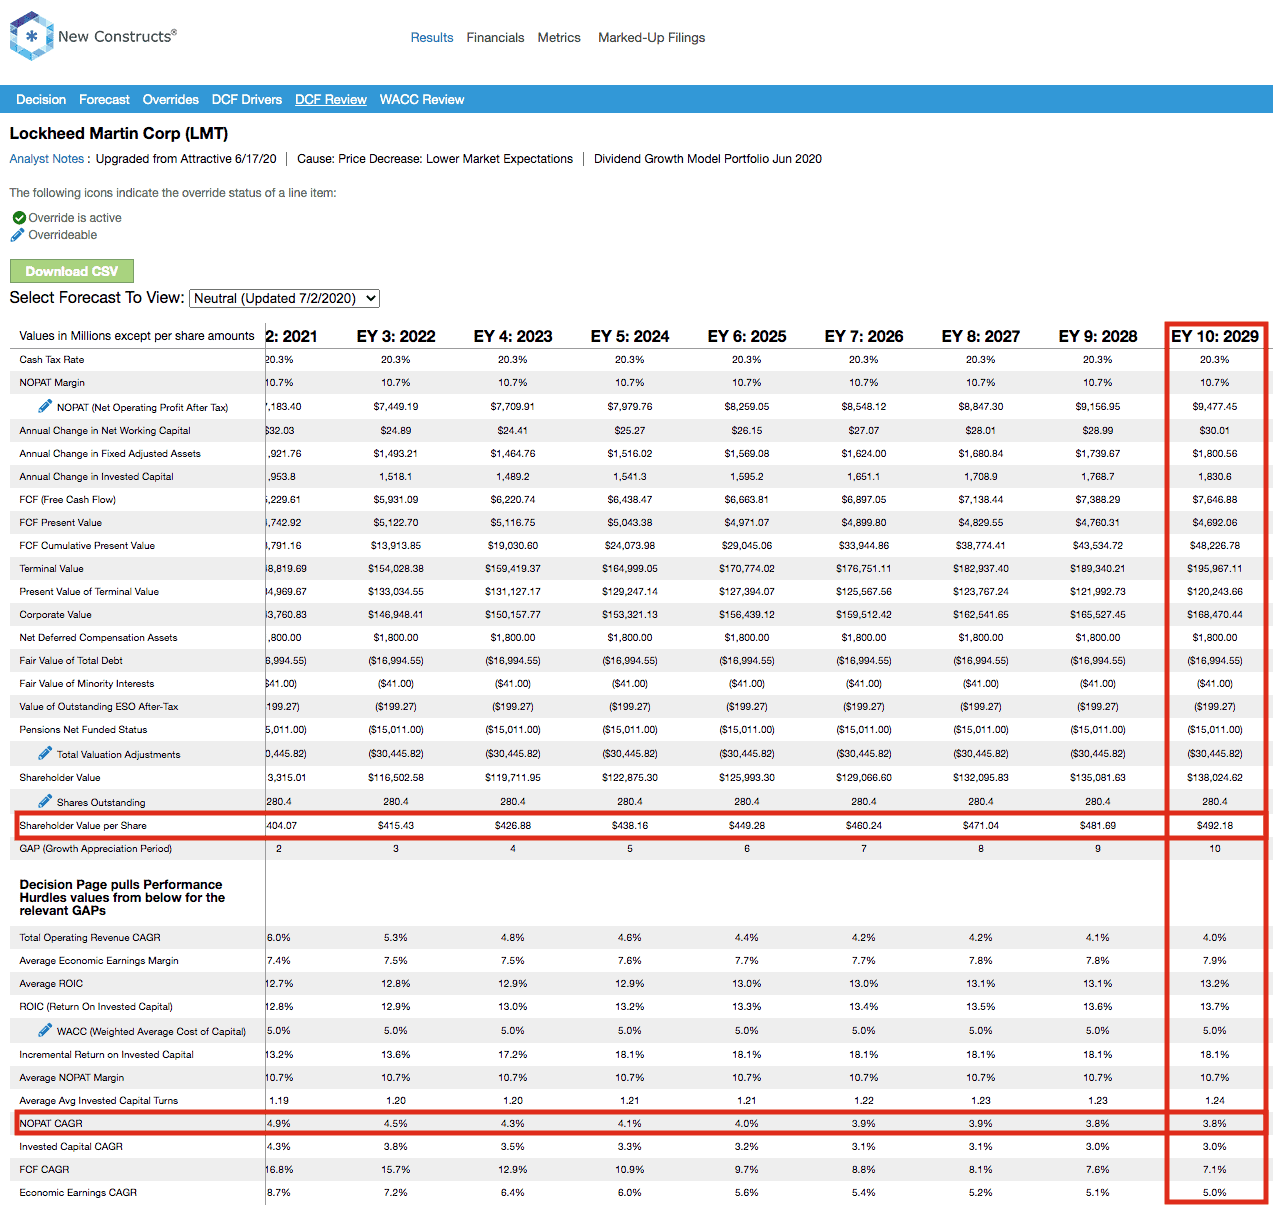Click the Download CSV button
1273x1205 pixels.
point(72,271)
